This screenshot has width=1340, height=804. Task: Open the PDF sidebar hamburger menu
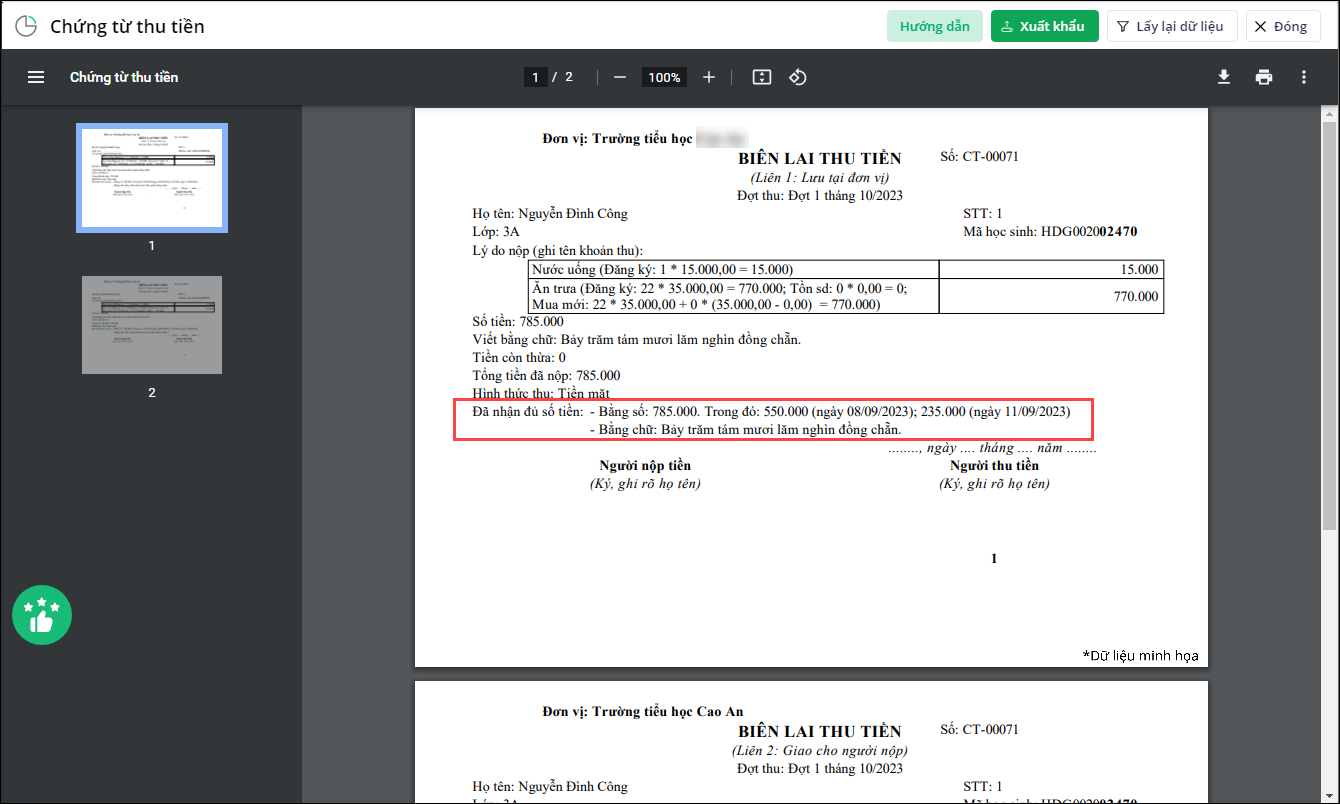coord(36,77)
